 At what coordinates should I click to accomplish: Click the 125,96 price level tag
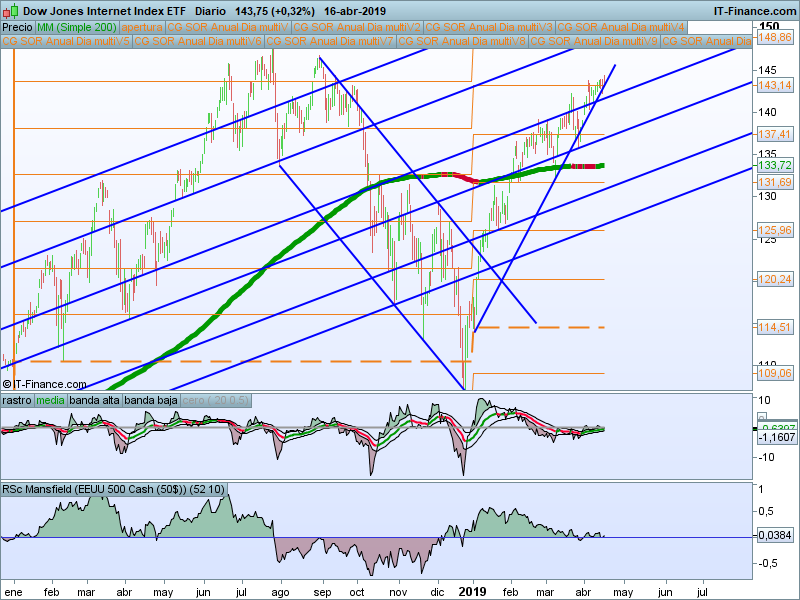775,230
